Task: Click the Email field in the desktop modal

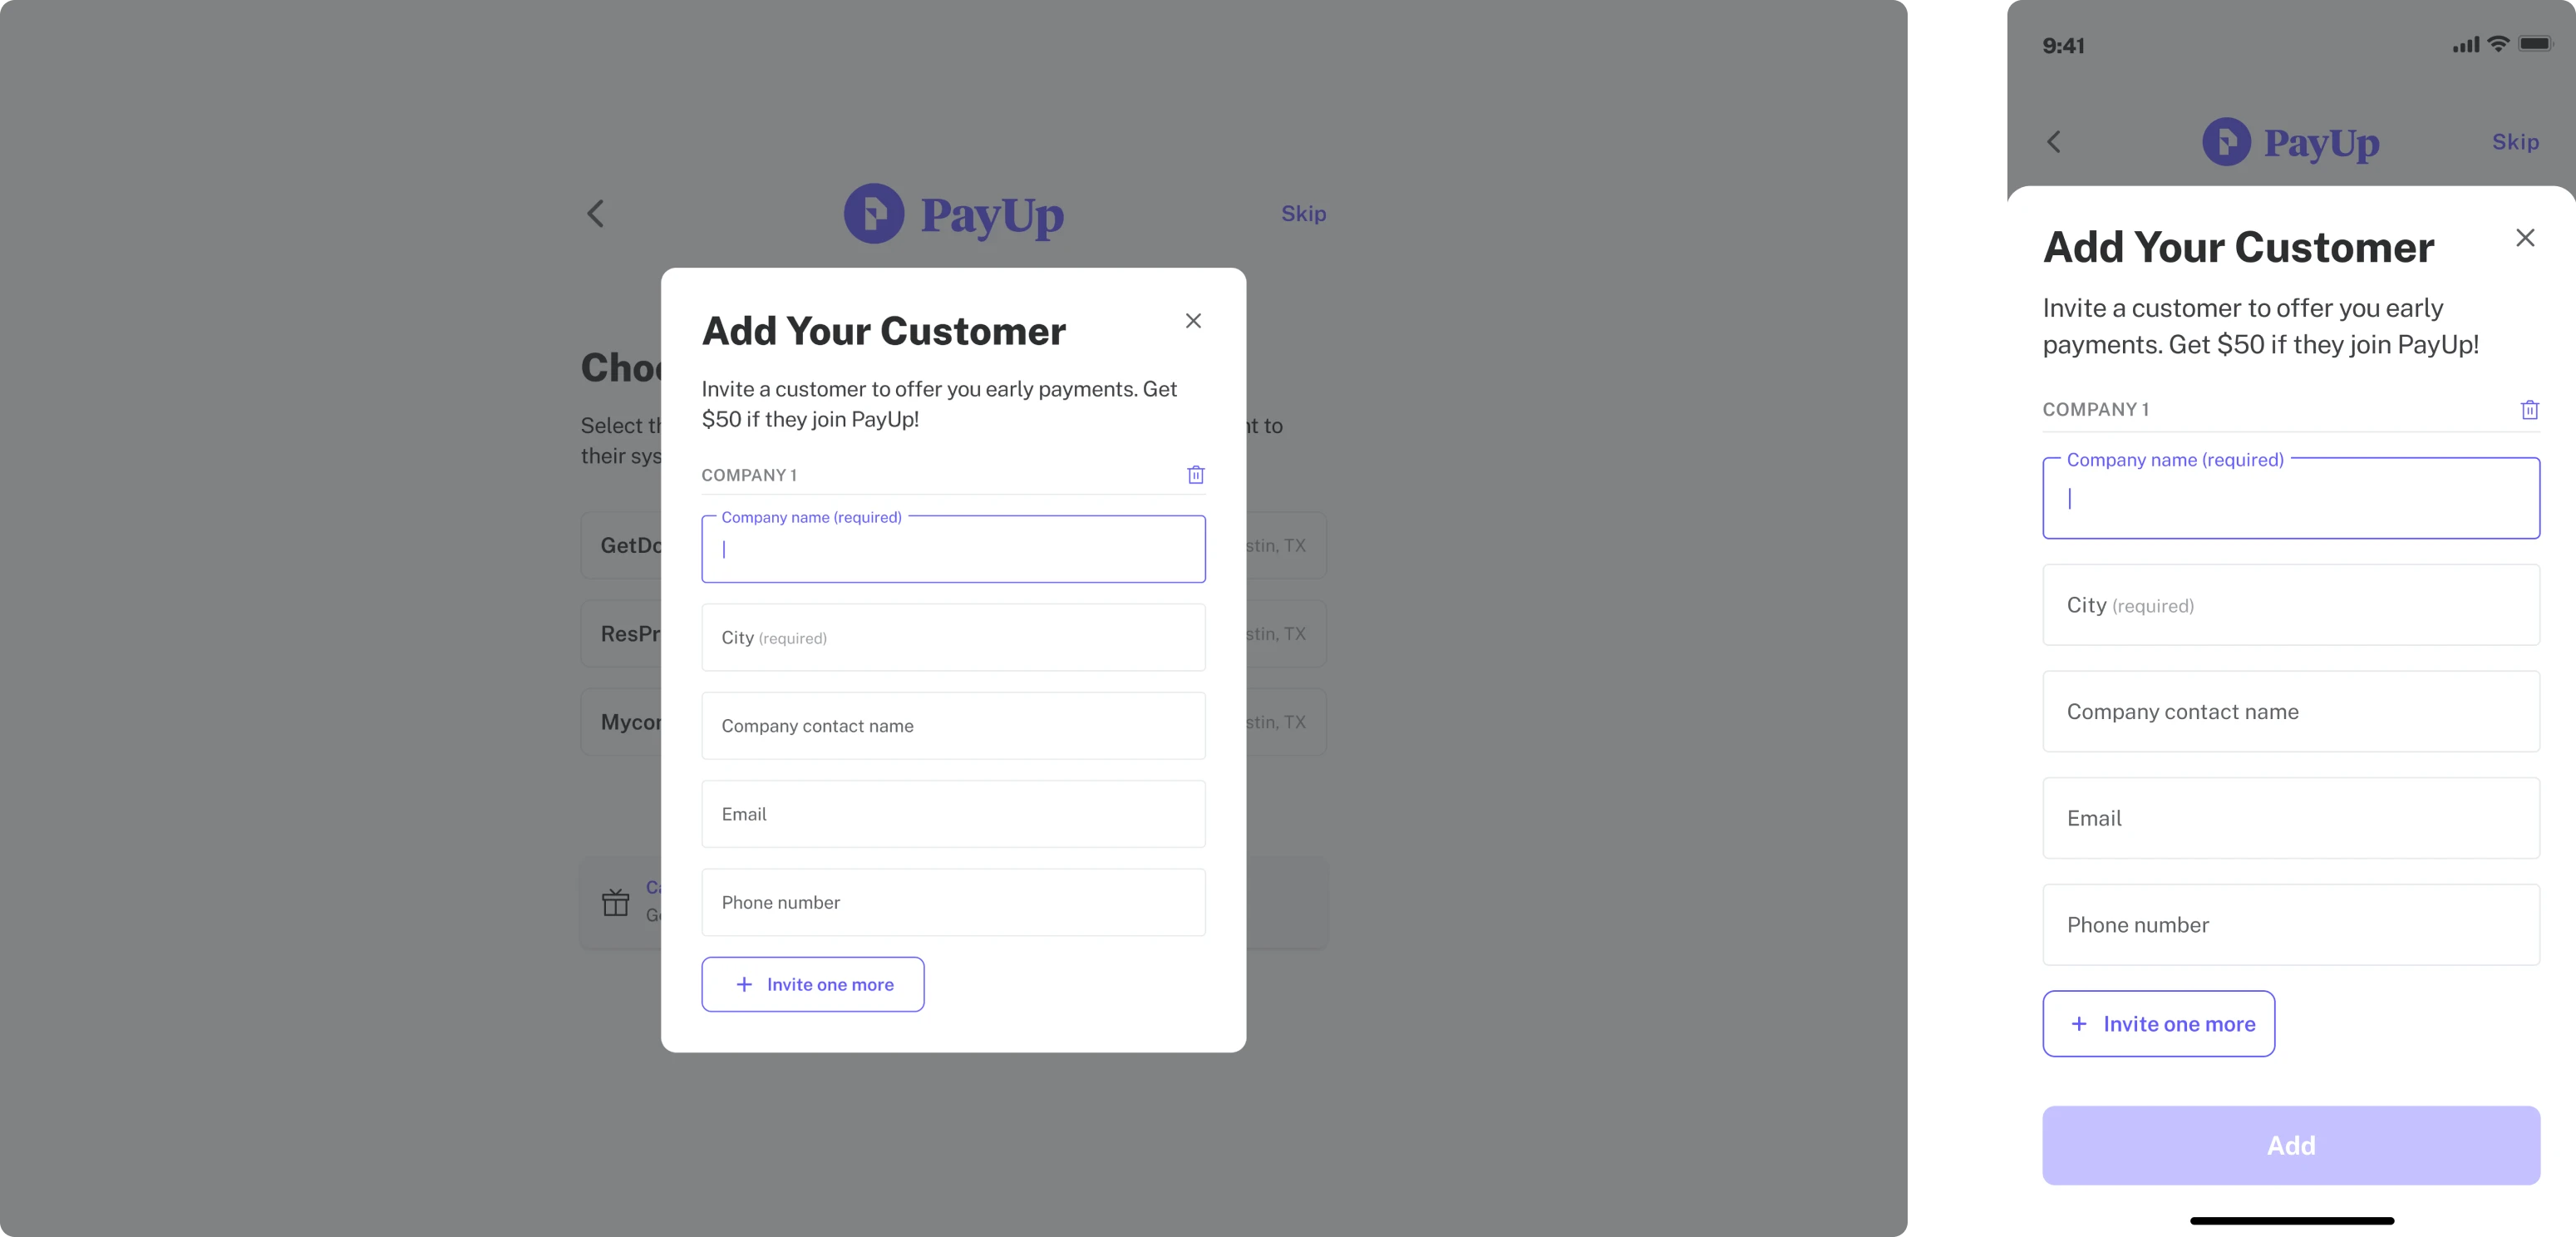Action: tap(953, 813)
